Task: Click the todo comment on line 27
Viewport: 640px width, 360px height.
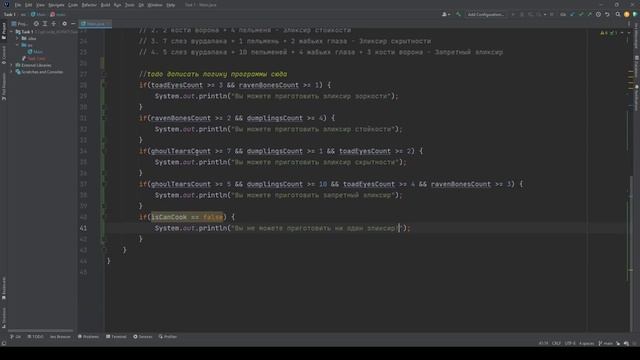Action: 213,74
